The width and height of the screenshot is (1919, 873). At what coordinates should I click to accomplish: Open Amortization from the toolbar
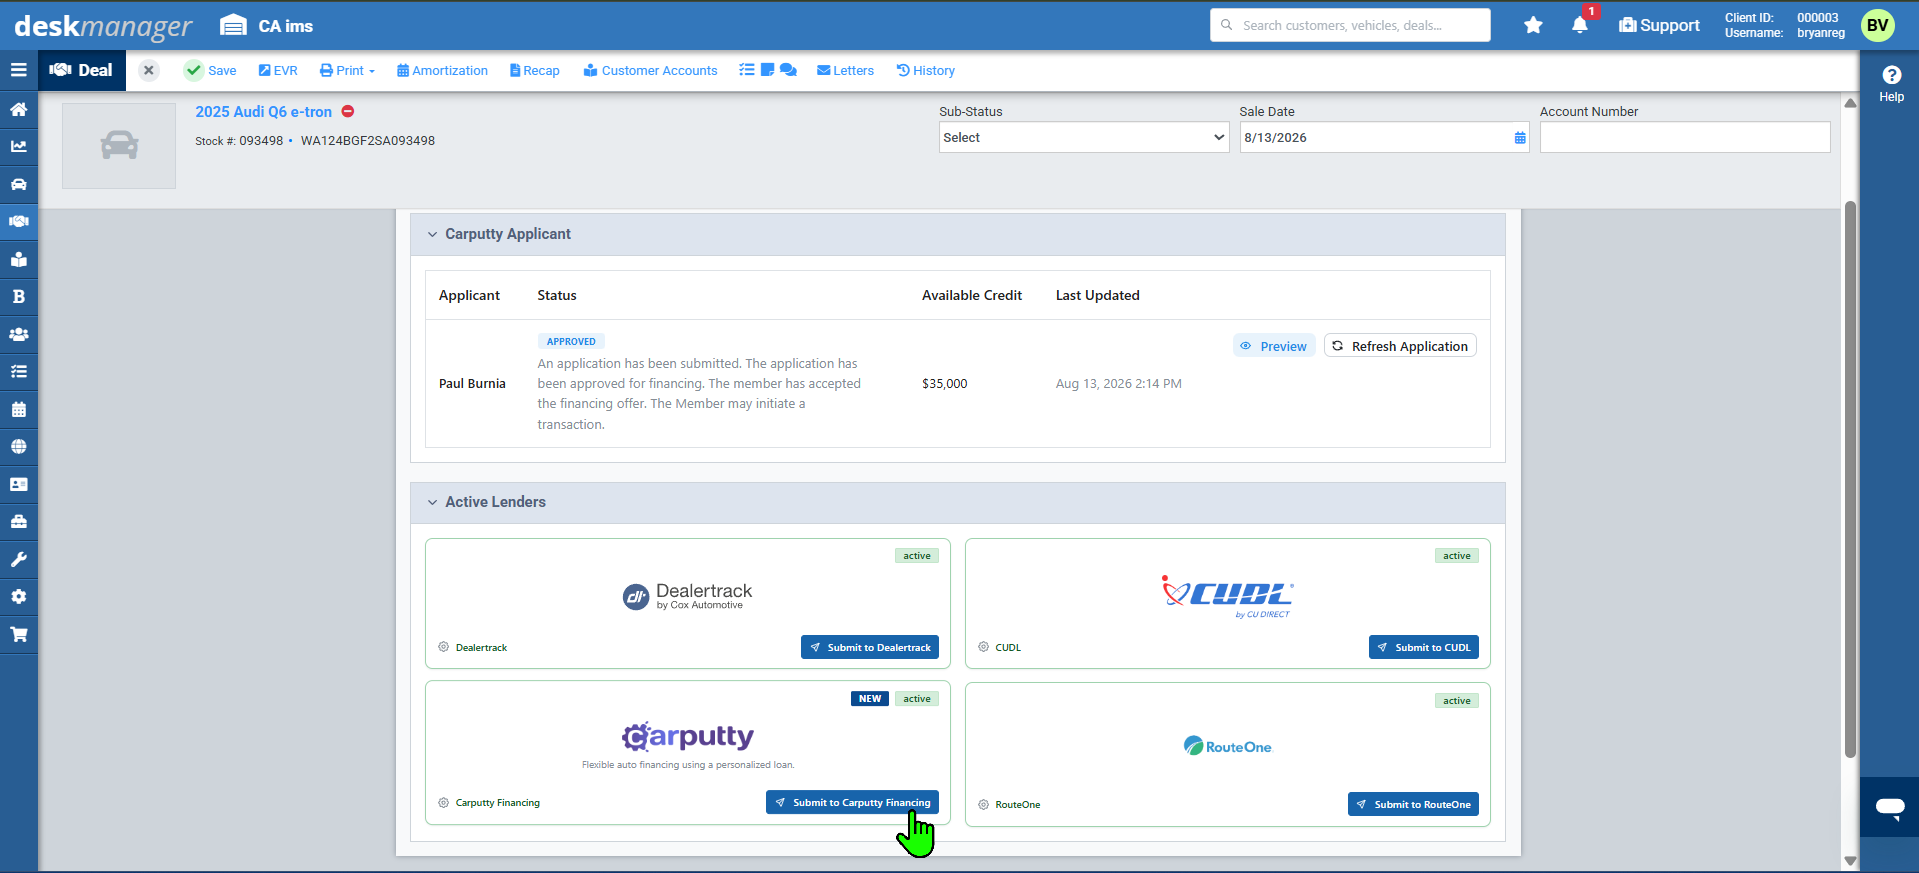tap(442, 70)
